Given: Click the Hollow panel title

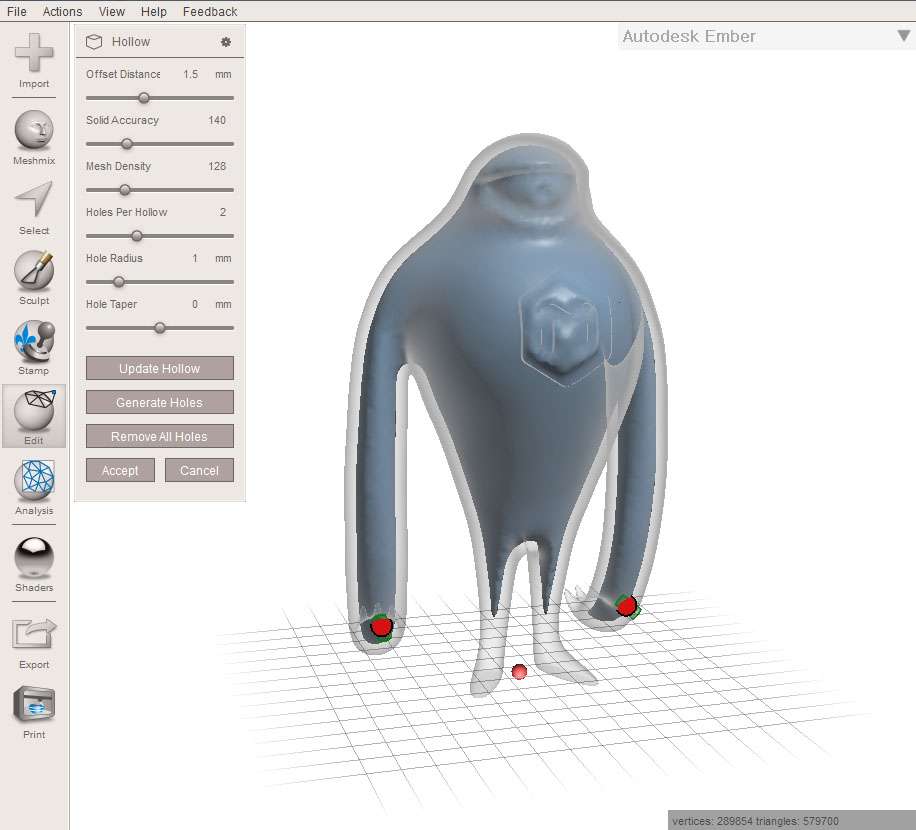Looking at the screenshot, I should click(131, 41).
